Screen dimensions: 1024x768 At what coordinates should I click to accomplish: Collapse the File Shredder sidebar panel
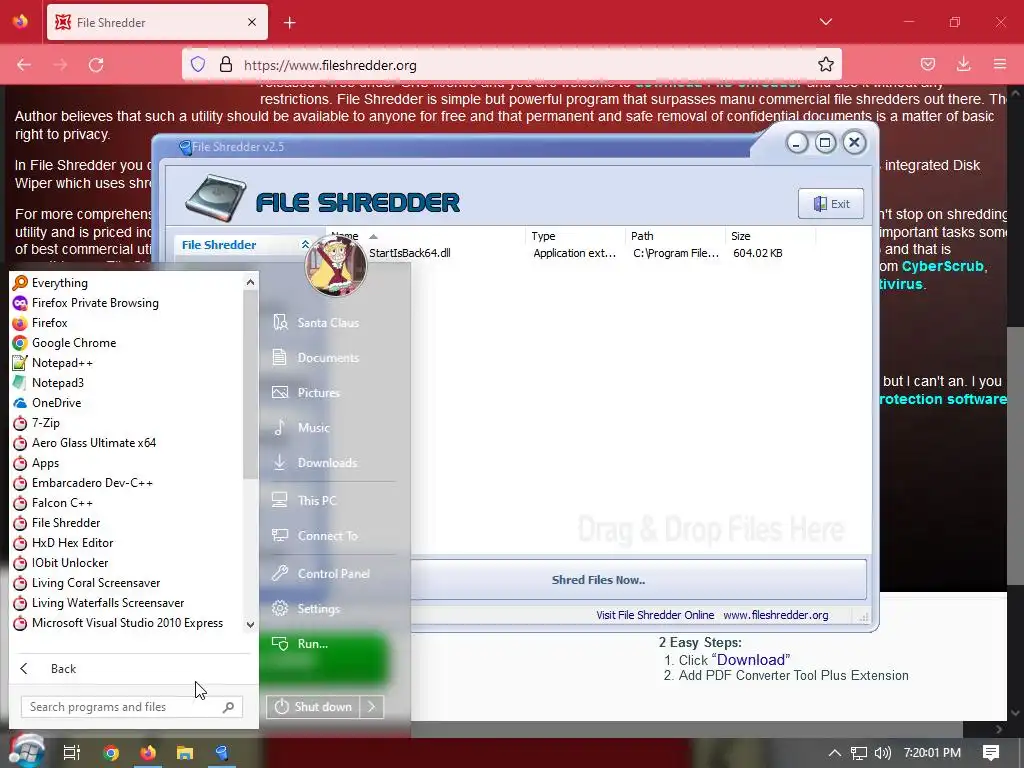tap(305, 245)
